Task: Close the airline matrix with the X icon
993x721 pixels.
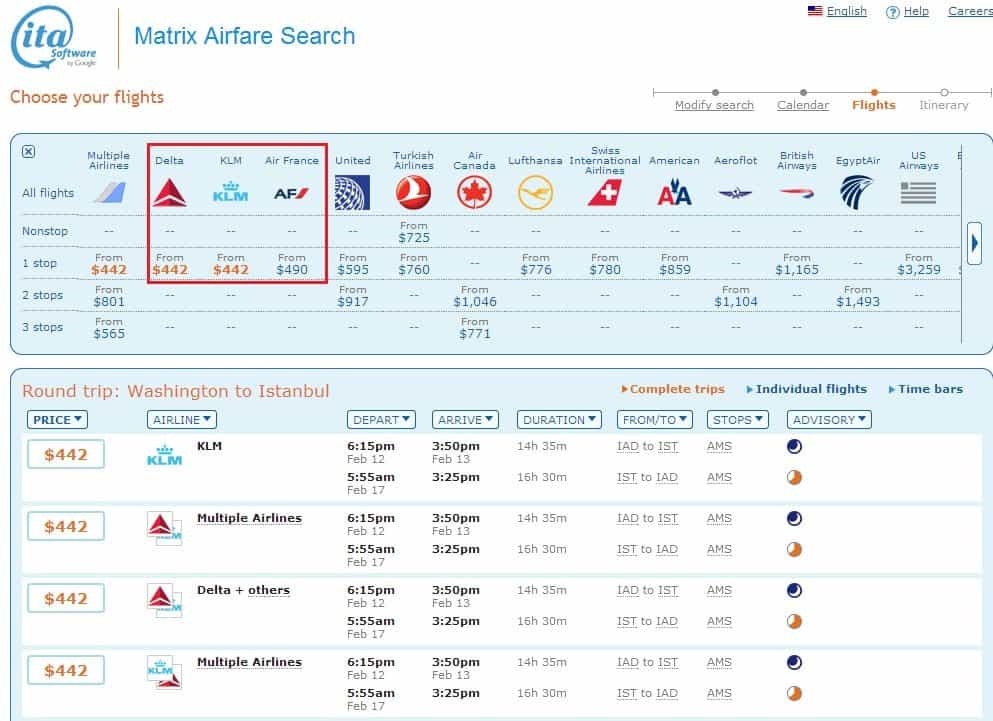Action: pos(28,151)
